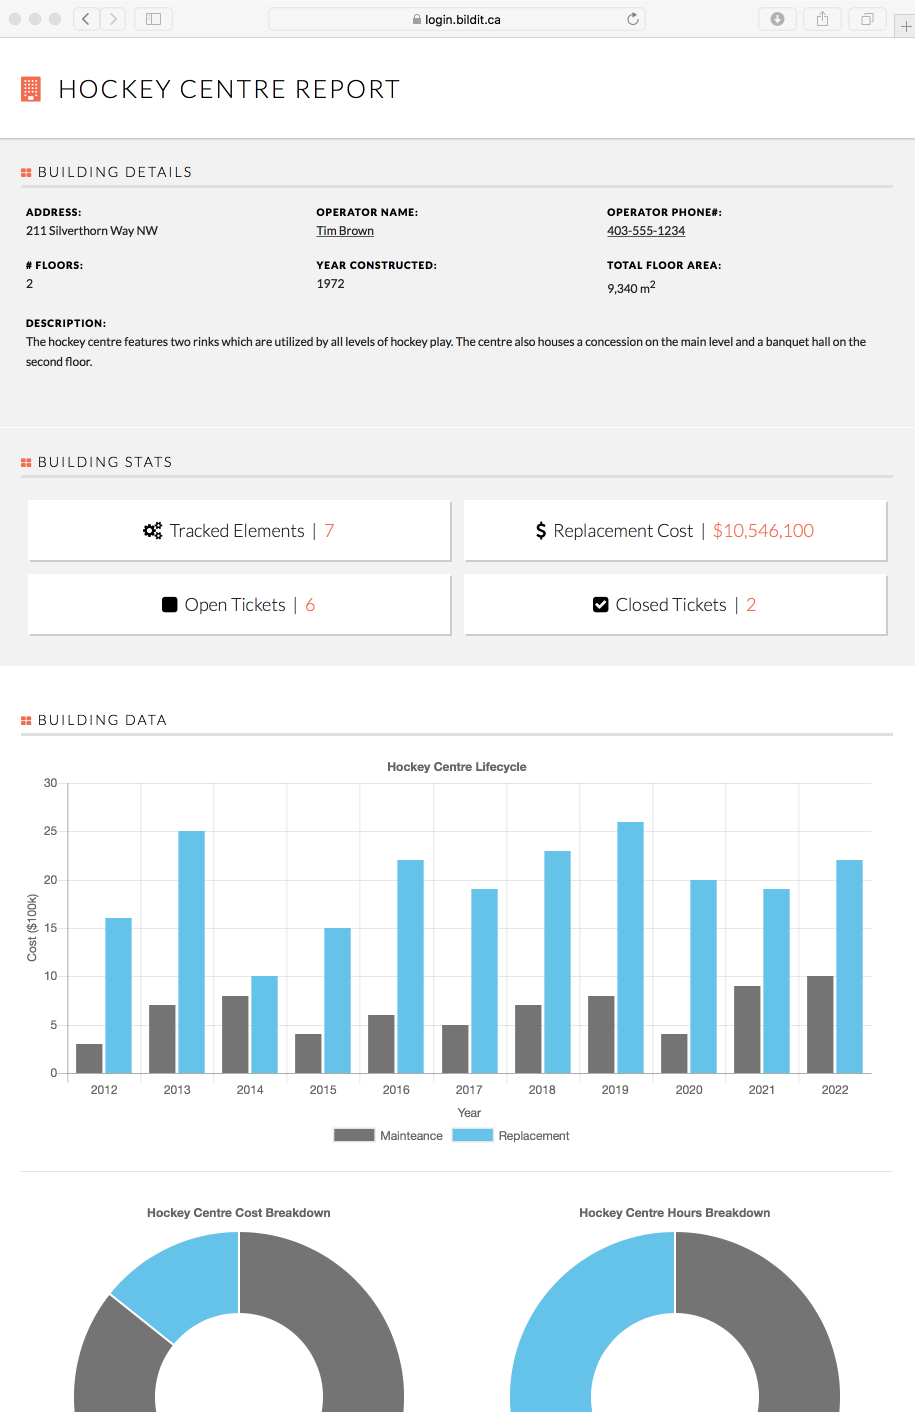This screenshot has width=915, height=1412.
Task: Select the total floor area value 9,340 m²
Action: point(631,287)
